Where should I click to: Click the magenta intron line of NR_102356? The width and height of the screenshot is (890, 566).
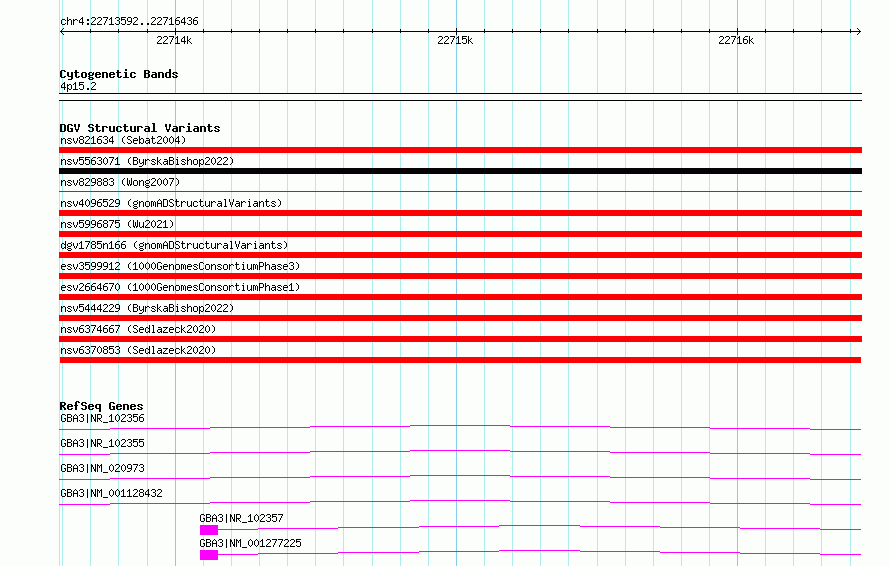(x=460, y=427)
